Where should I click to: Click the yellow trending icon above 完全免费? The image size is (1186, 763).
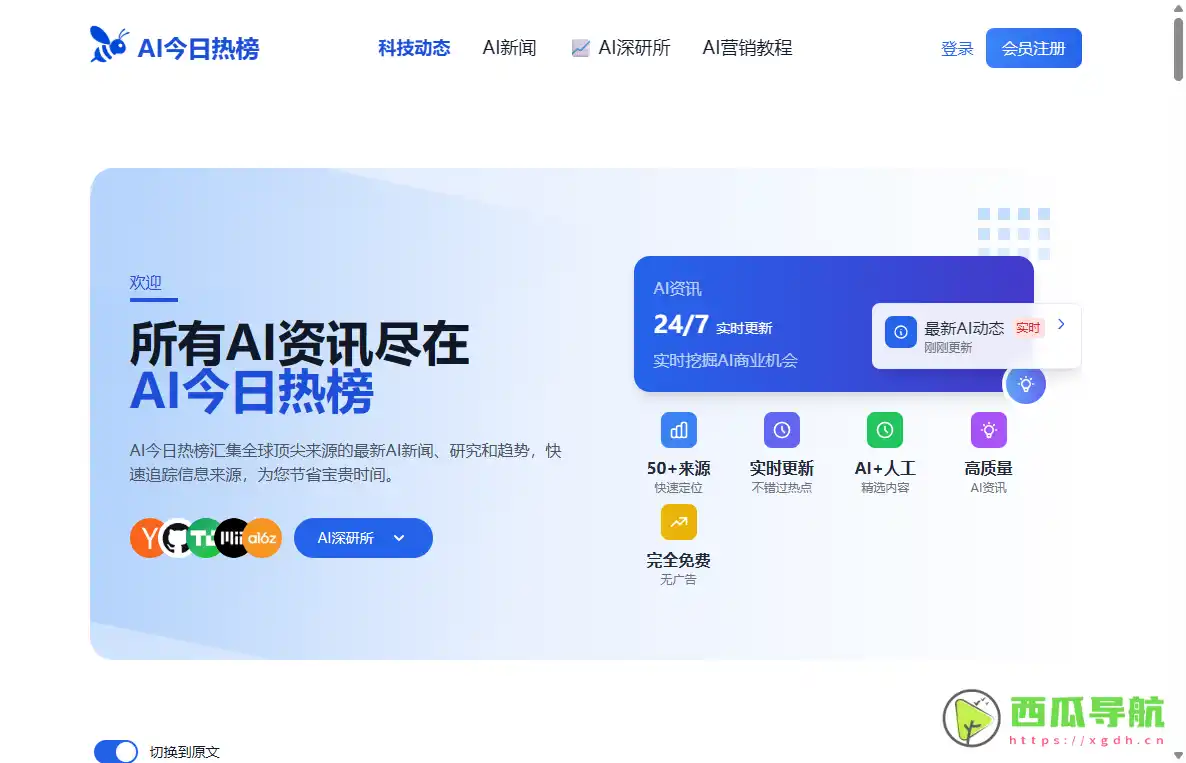pyautogui.click(x=678, y=522)
